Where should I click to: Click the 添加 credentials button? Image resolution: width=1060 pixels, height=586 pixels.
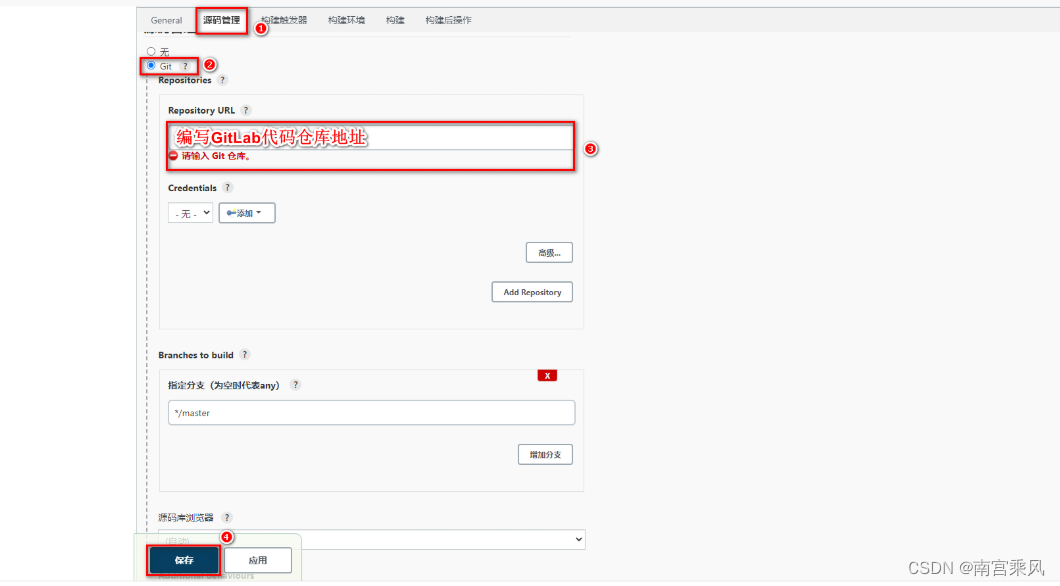click(247, 213)
